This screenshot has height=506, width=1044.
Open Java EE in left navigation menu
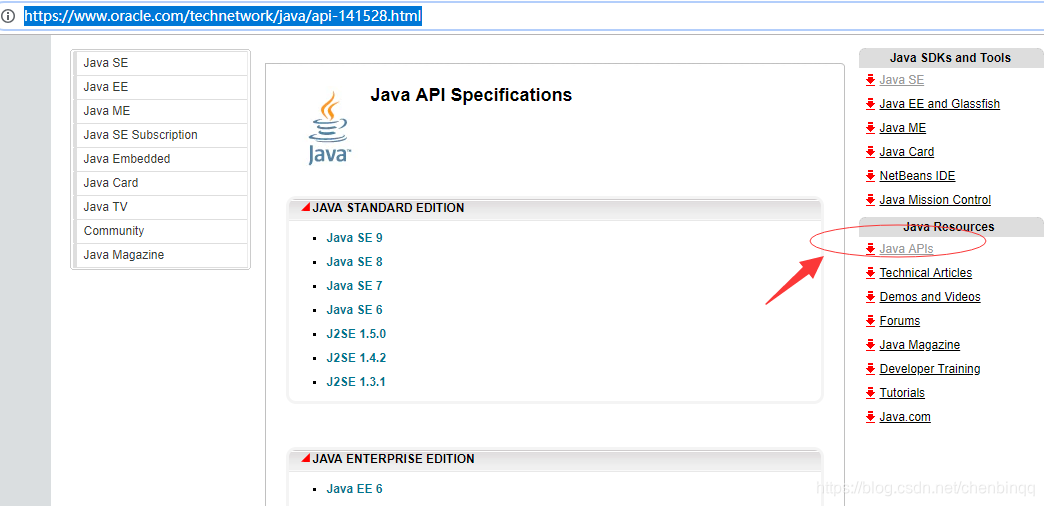[x=160, y=87]
